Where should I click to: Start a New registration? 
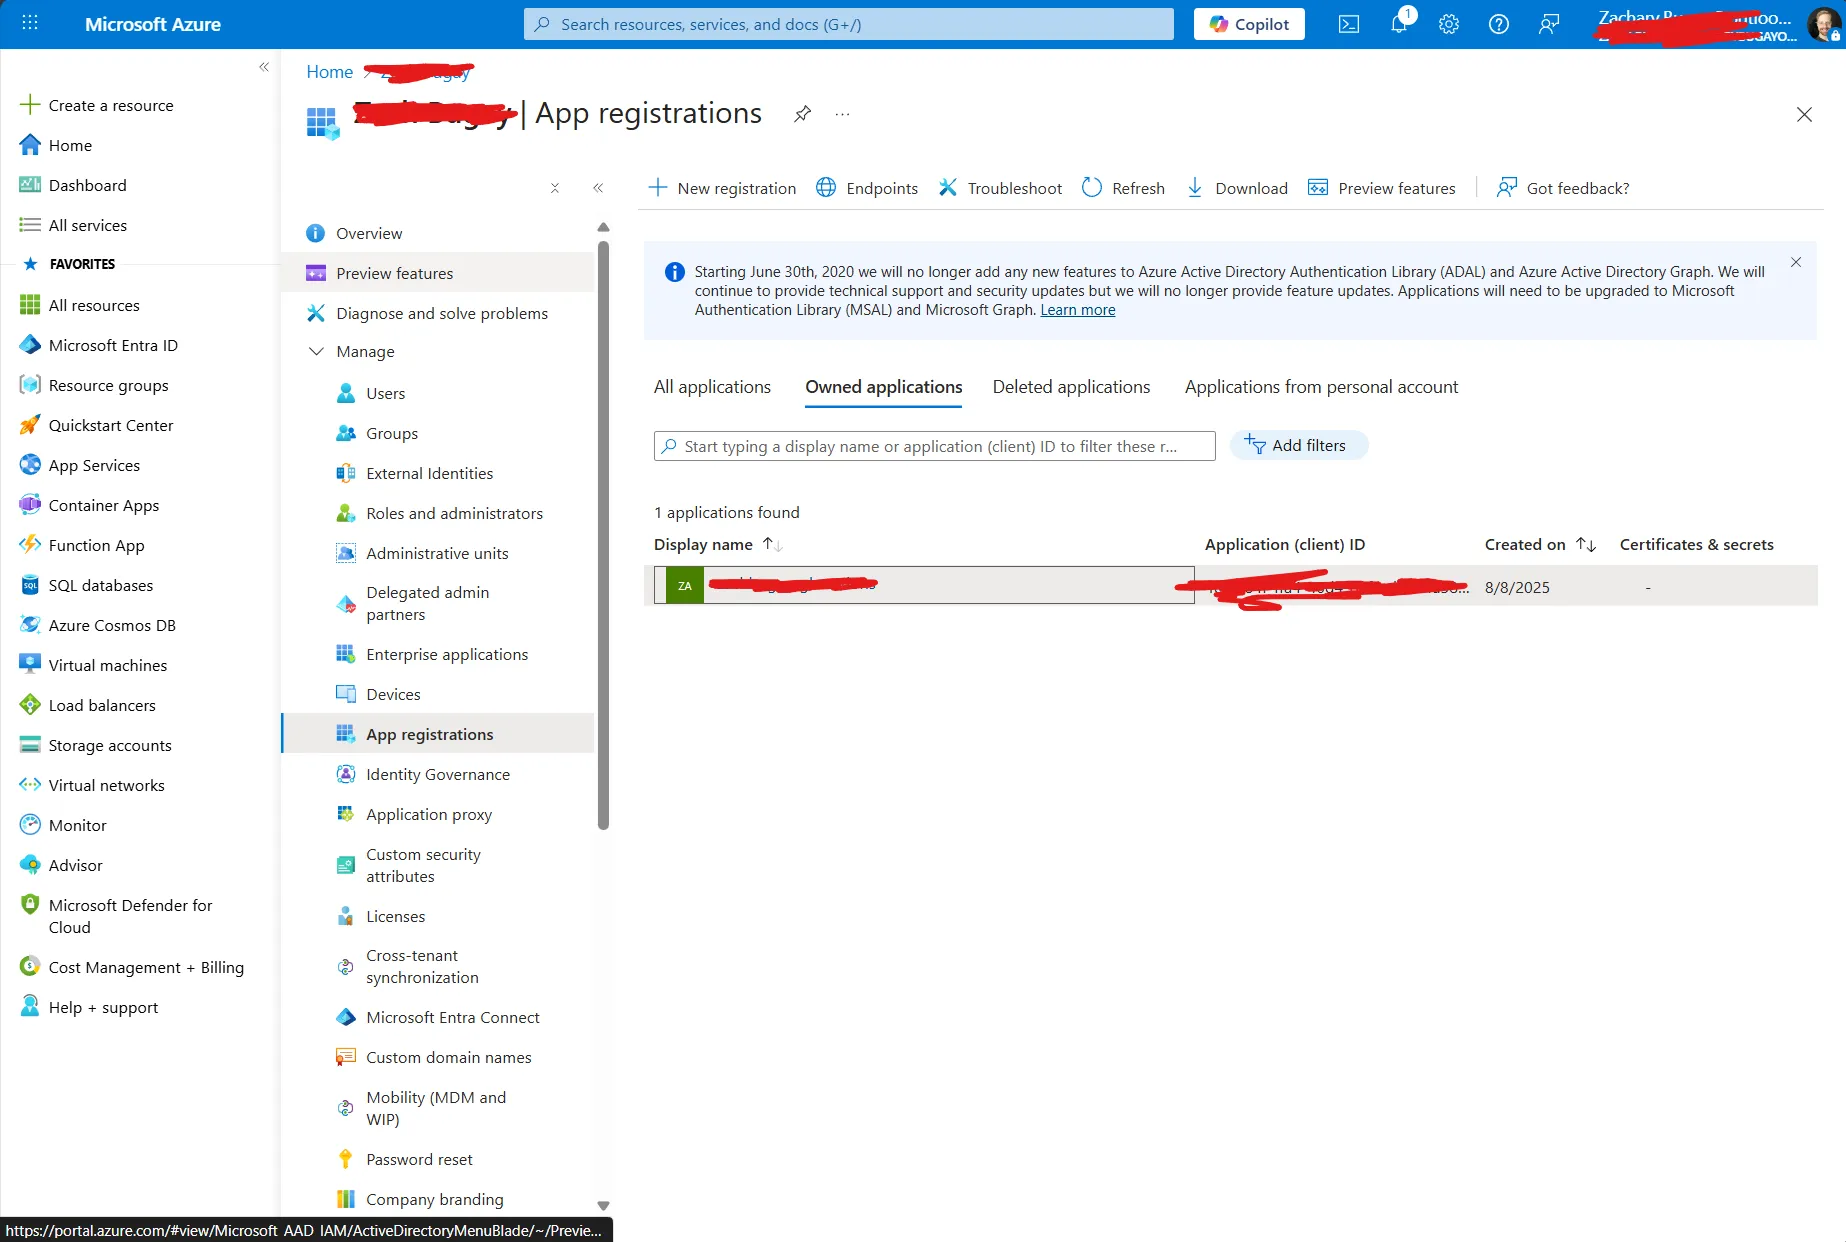click(x=722, y=188)
